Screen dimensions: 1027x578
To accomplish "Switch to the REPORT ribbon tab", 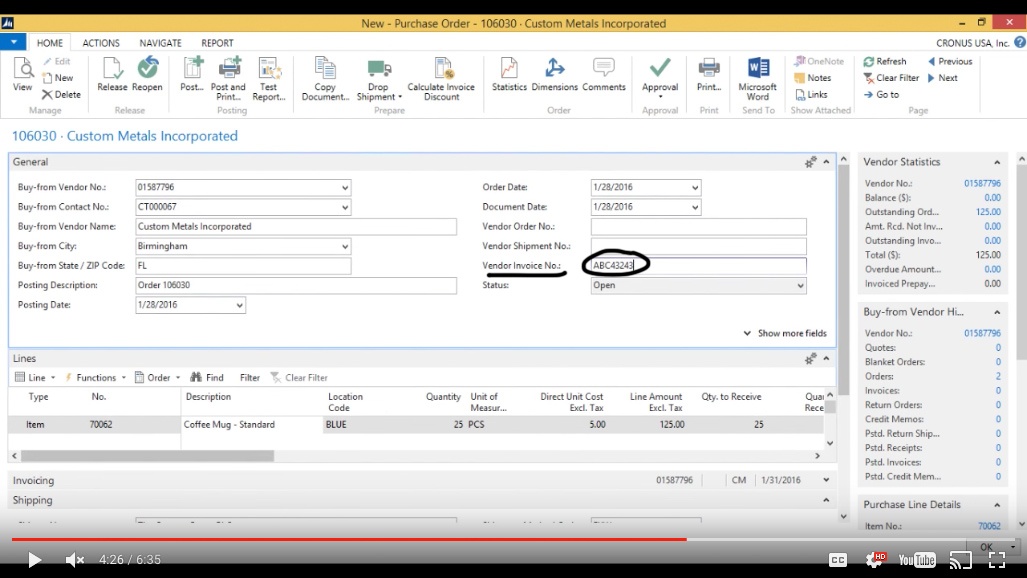I will 217,43.
